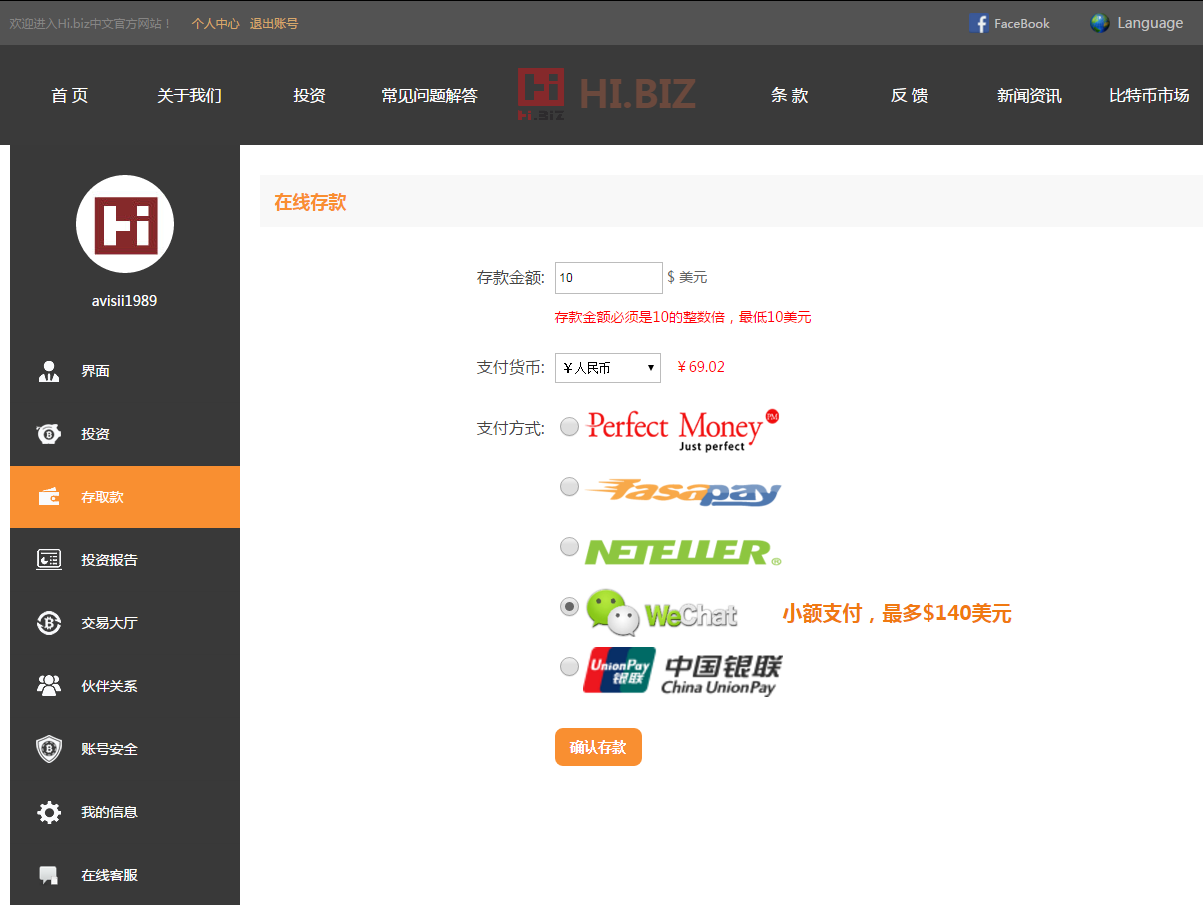Click the 界面 dashboard person icon
Viewport: 1203px width, 905px height.
tap(48, 371)
